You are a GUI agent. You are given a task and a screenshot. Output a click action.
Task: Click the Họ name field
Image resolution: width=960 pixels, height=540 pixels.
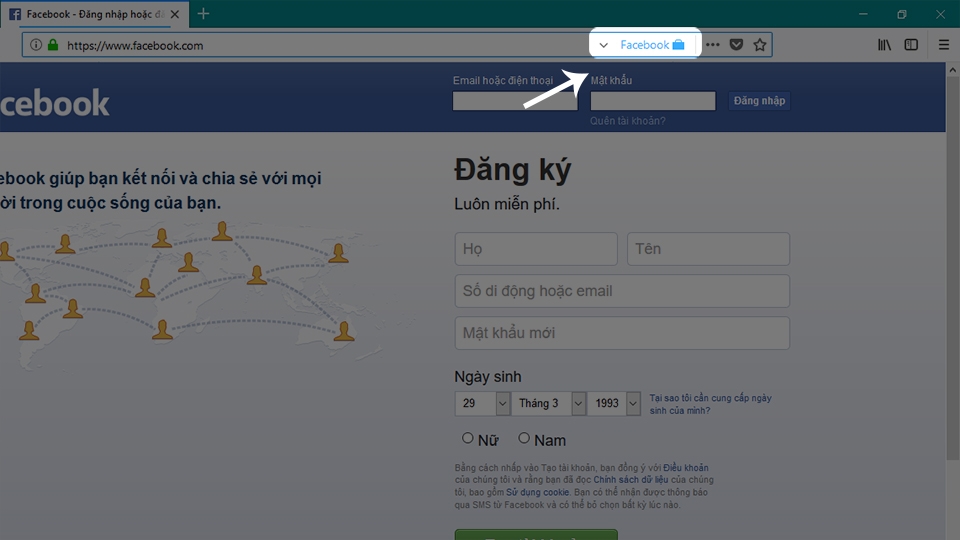[536, 249]
